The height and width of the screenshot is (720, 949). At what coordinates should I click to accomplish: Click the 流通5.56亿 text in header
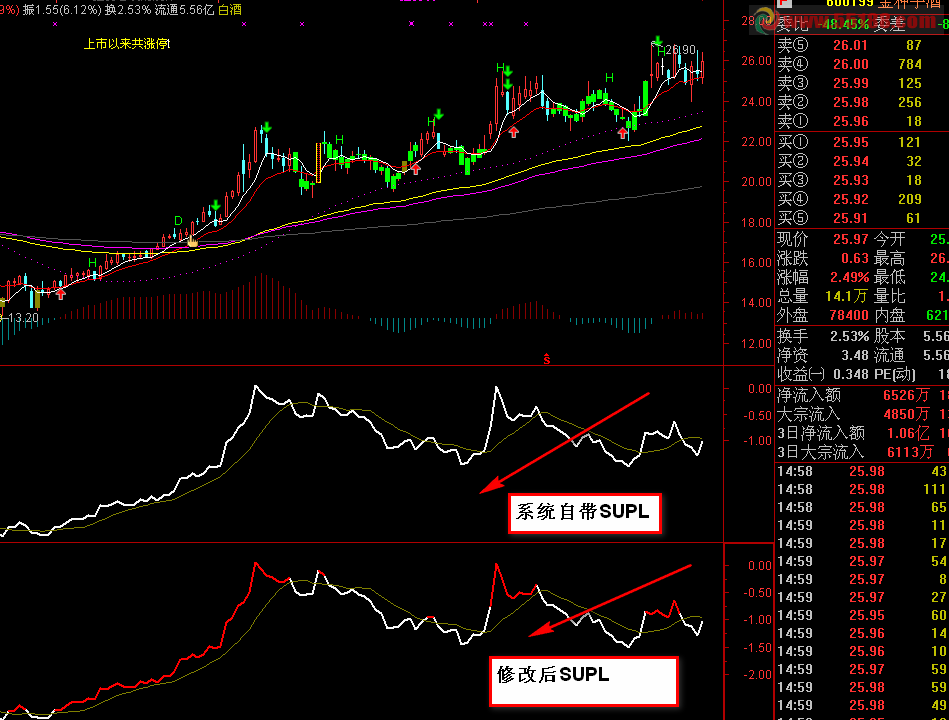tap(185, 10)
